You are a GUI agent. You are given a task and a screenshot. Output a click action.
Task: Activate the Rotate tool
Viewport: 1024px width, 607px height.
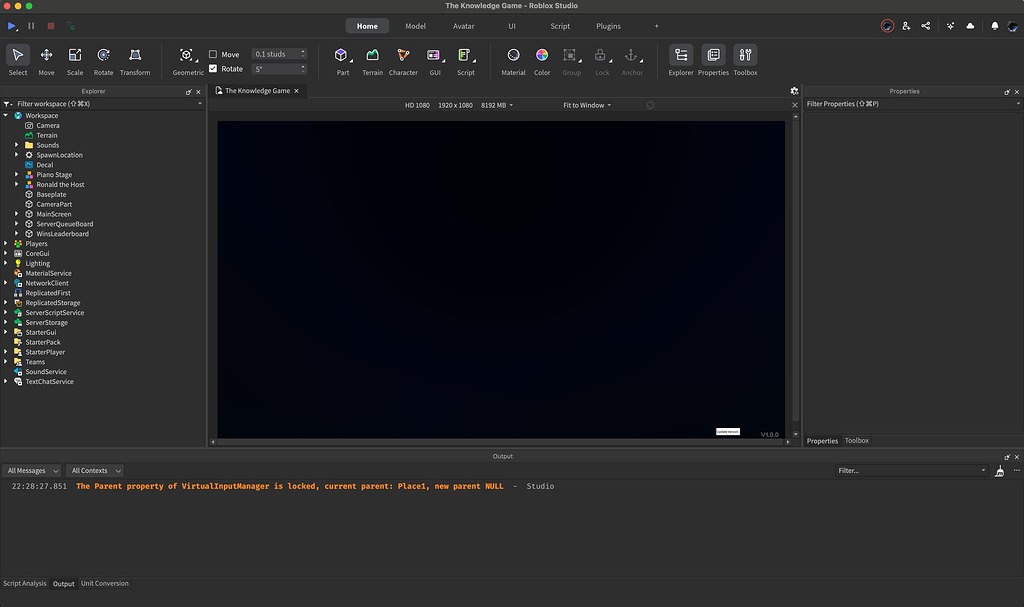pos(103,58)
